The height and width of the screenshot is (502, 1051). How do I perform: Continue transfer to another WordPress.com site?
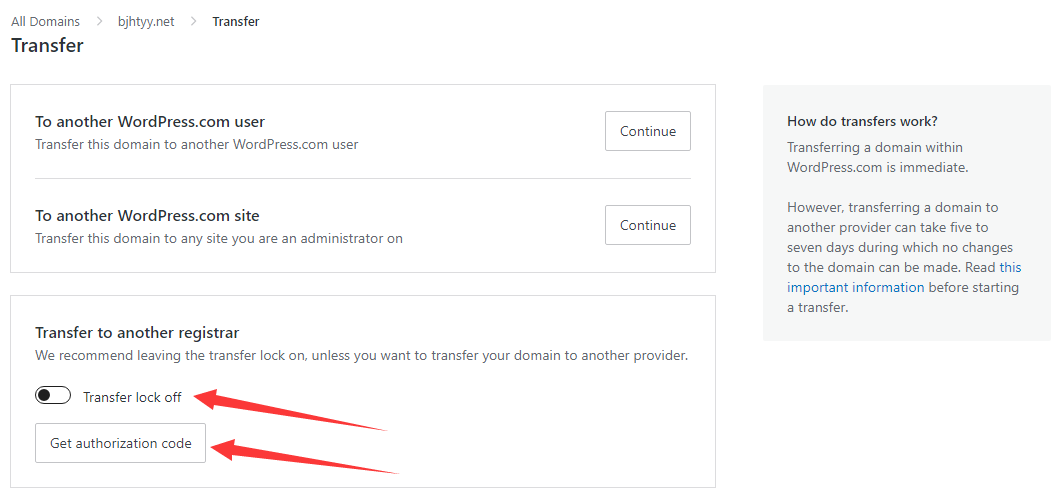[647, 225]
